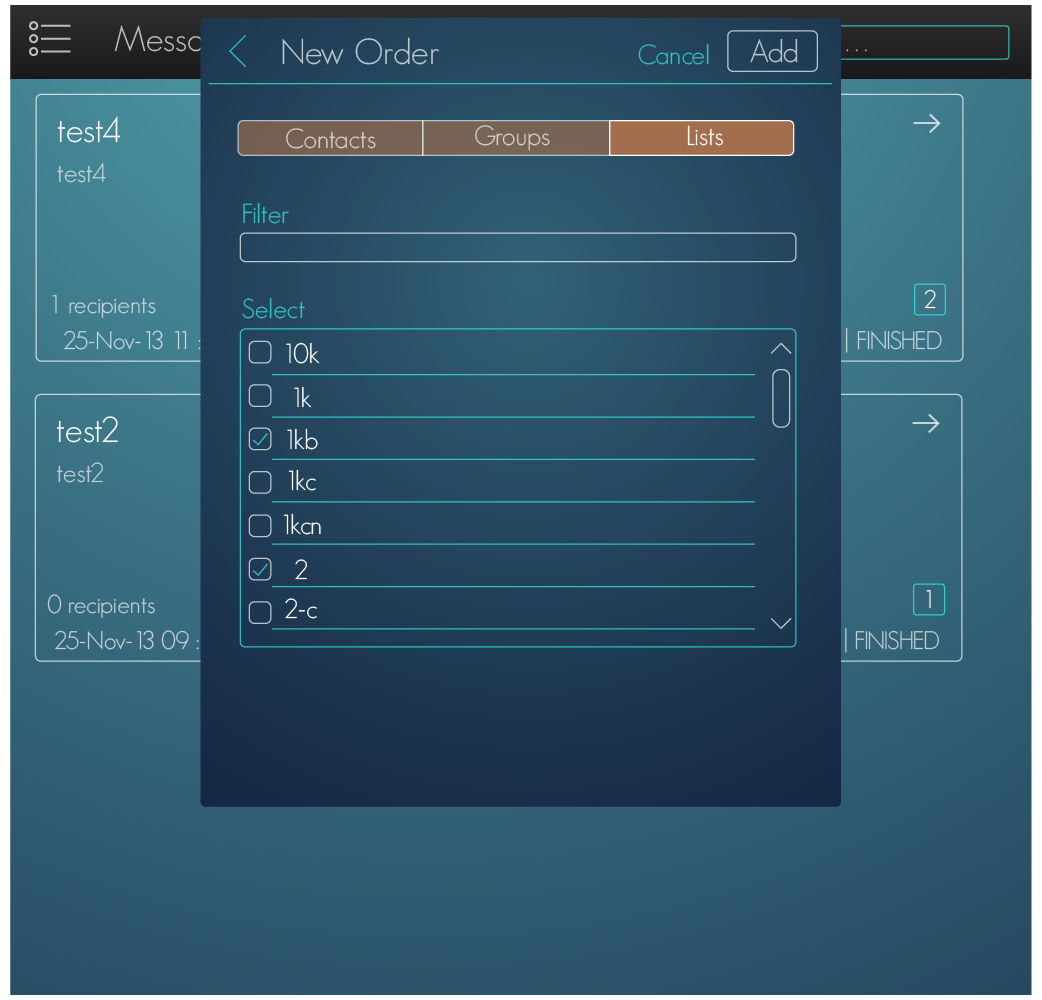Open test4 message via arrow icon
The width and height of the screenshot is (1042, 1000).
tap(926, 124)
